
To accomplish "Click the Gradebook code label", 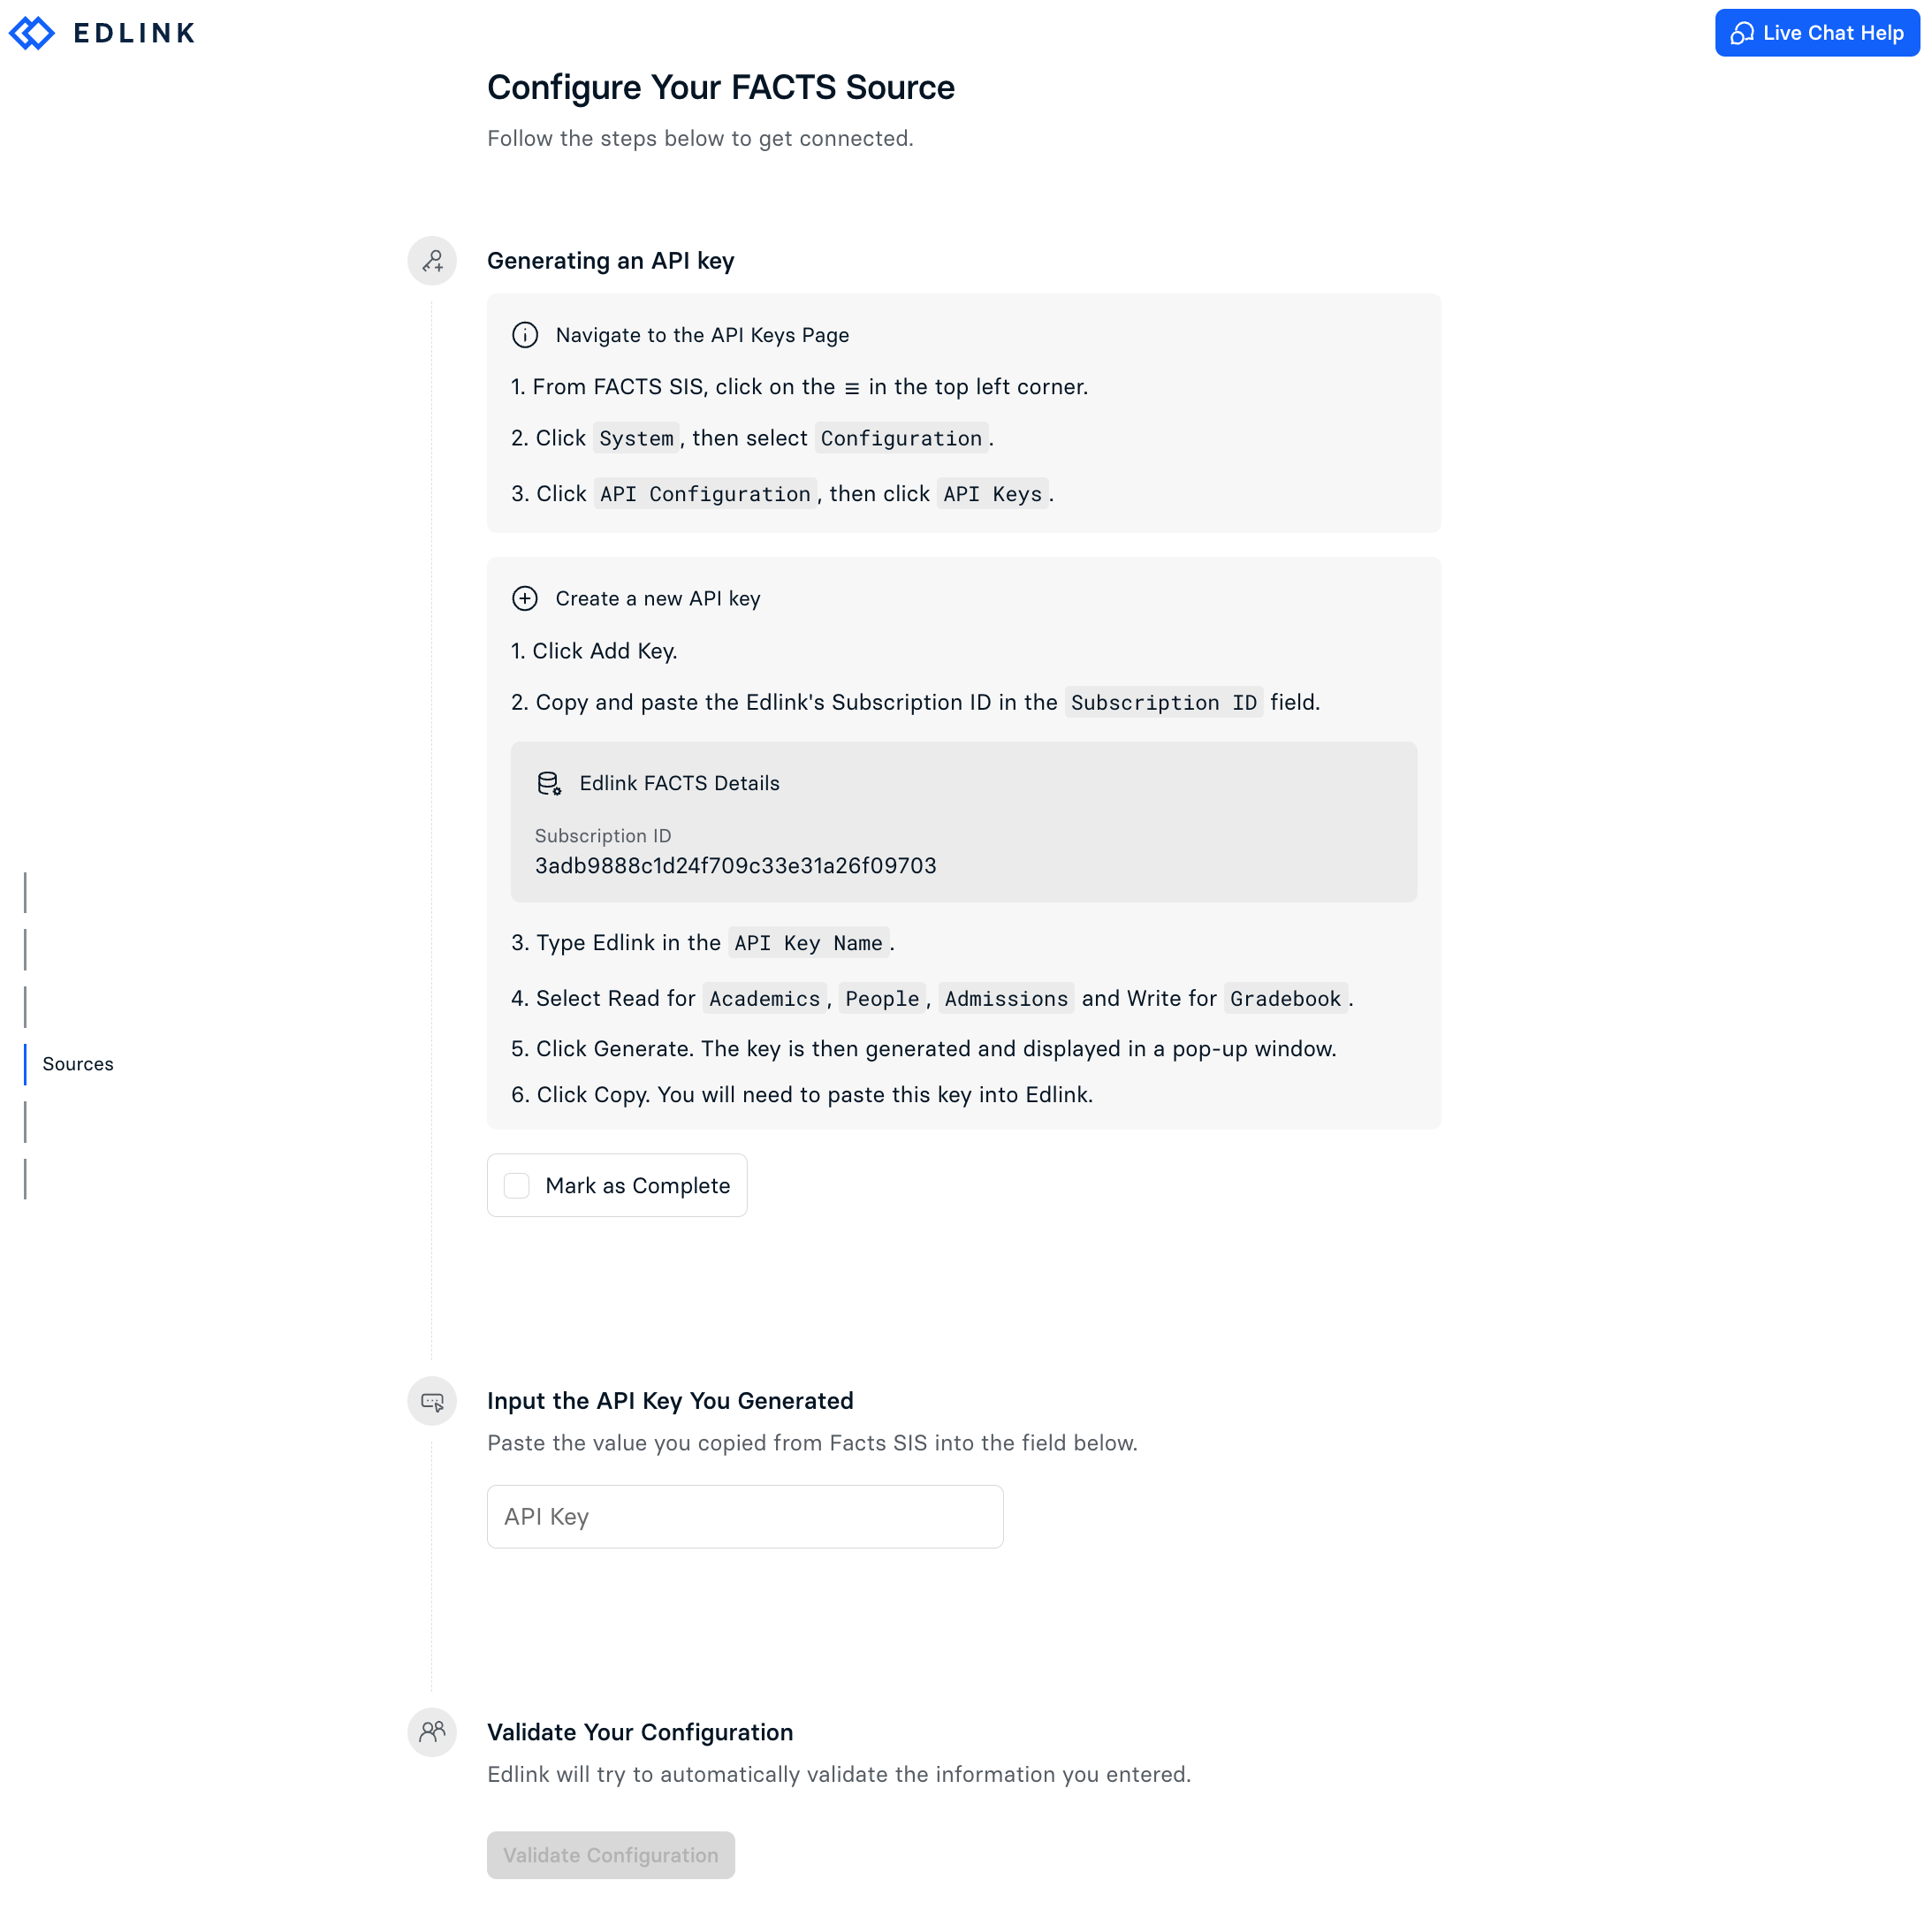I will click(1286, 998).
